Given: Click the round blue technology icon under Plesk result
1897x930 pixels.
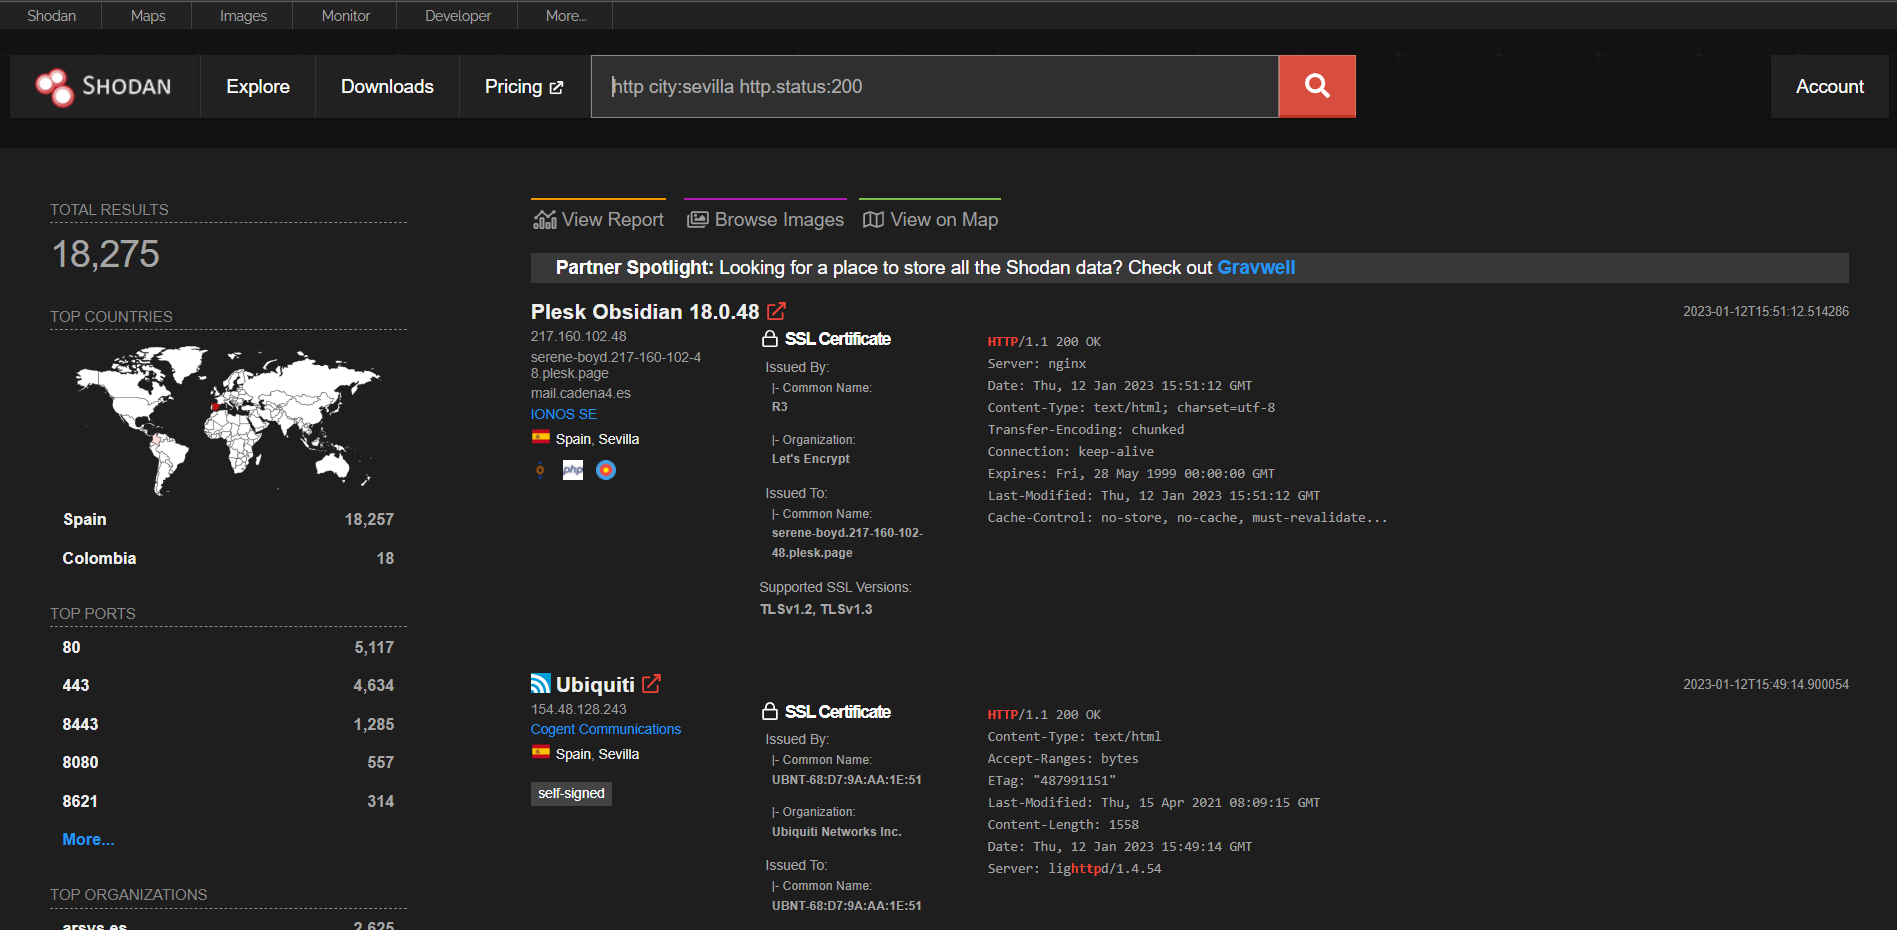Looking at the screenshot, I should [606, 470].
